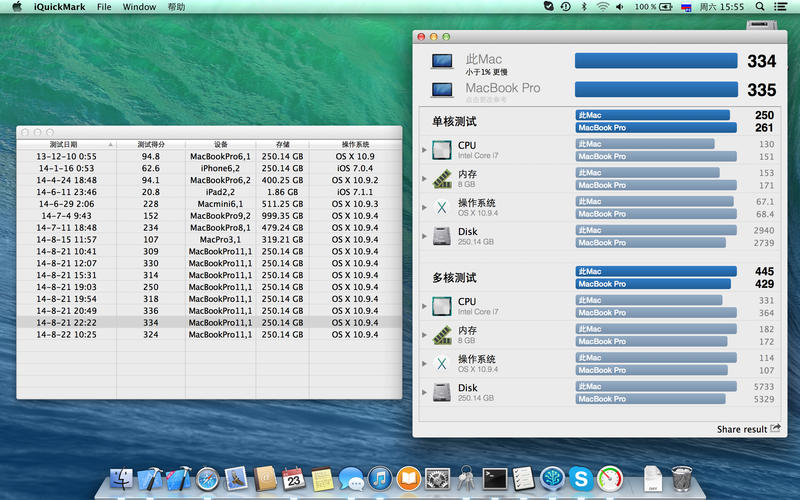Viewport: 800px width, 500px height.
Task: Open the Trash in Dock
Action: 682,479
